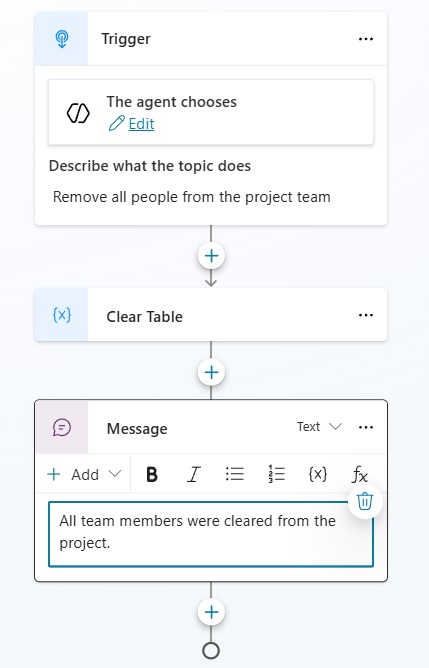Delete the message with the trash icon

pos(365,501)
